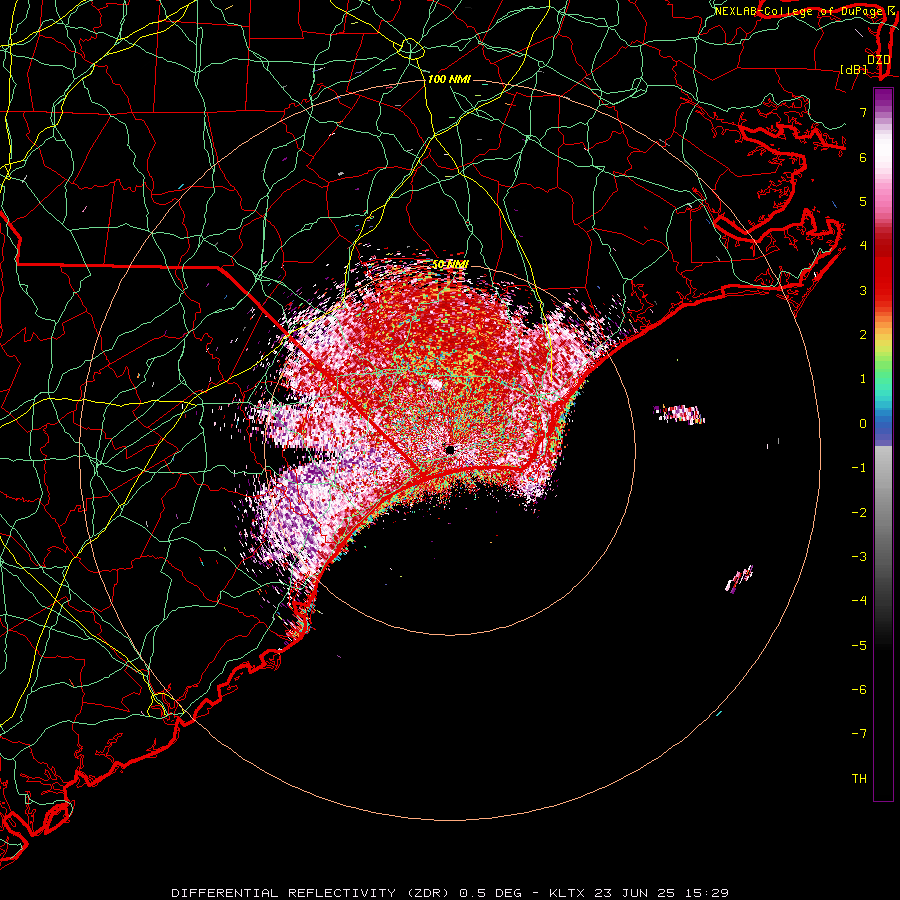Viewport: 900px width, 900px height.
Task: Click the white spot inside the red echo core
Action: coord(435,384)
